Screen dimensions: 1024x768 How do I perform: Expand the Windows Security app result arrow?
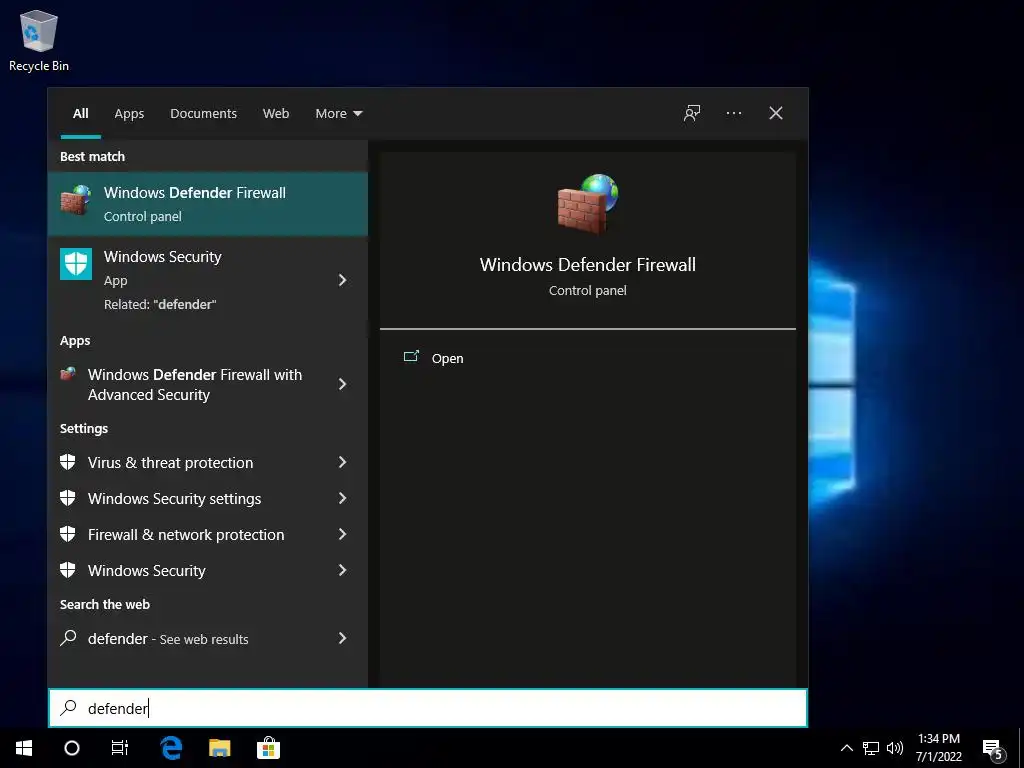point(342,280)
